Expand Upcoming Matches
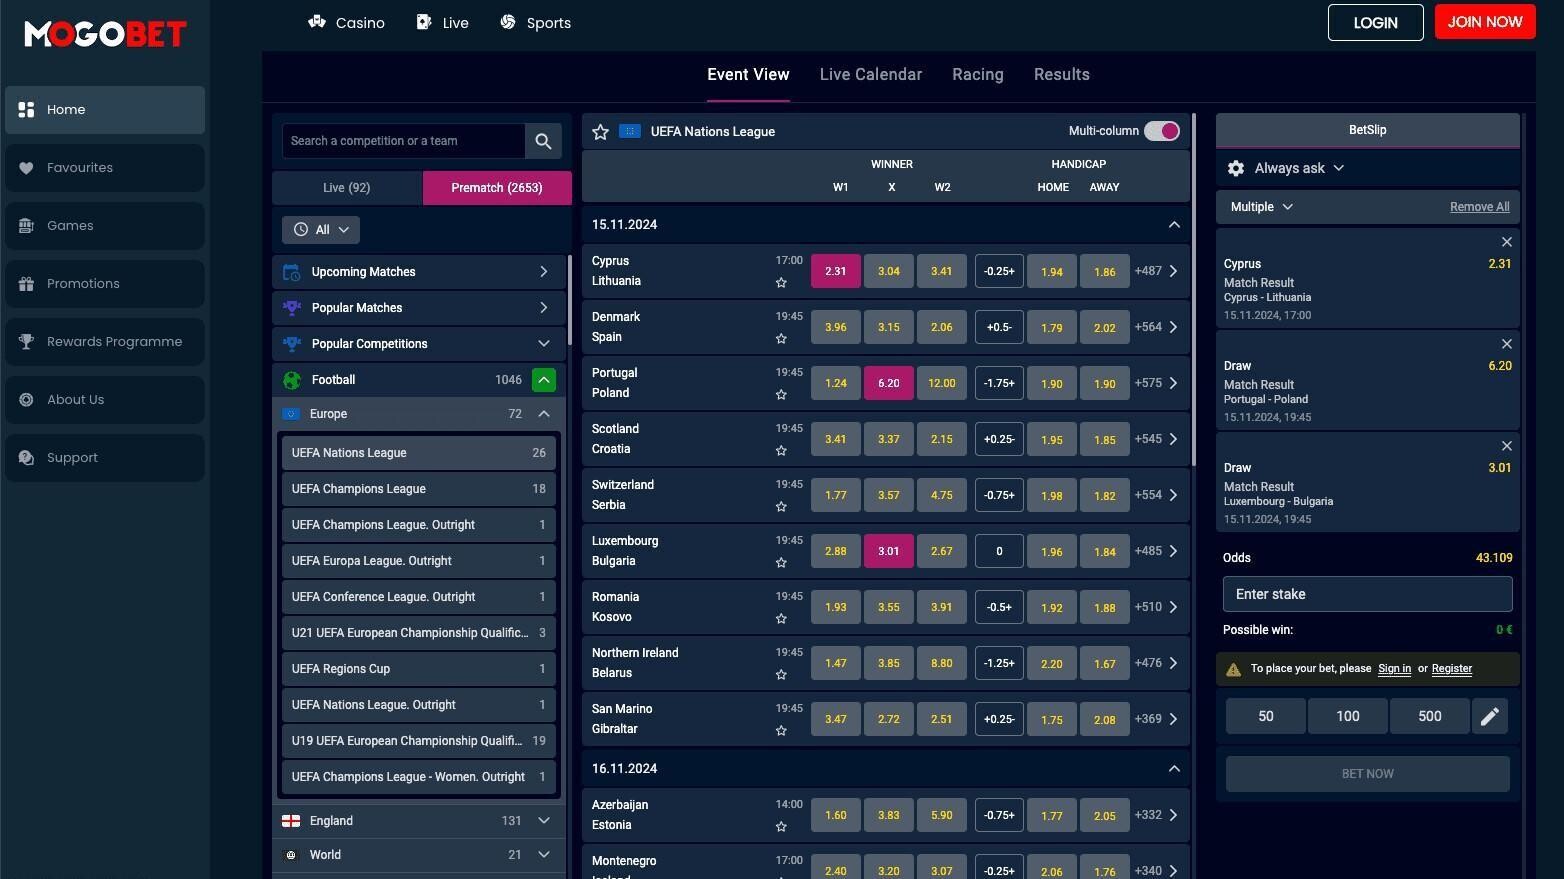Screen dimensions: 1564x879 (x=418, y=272)
